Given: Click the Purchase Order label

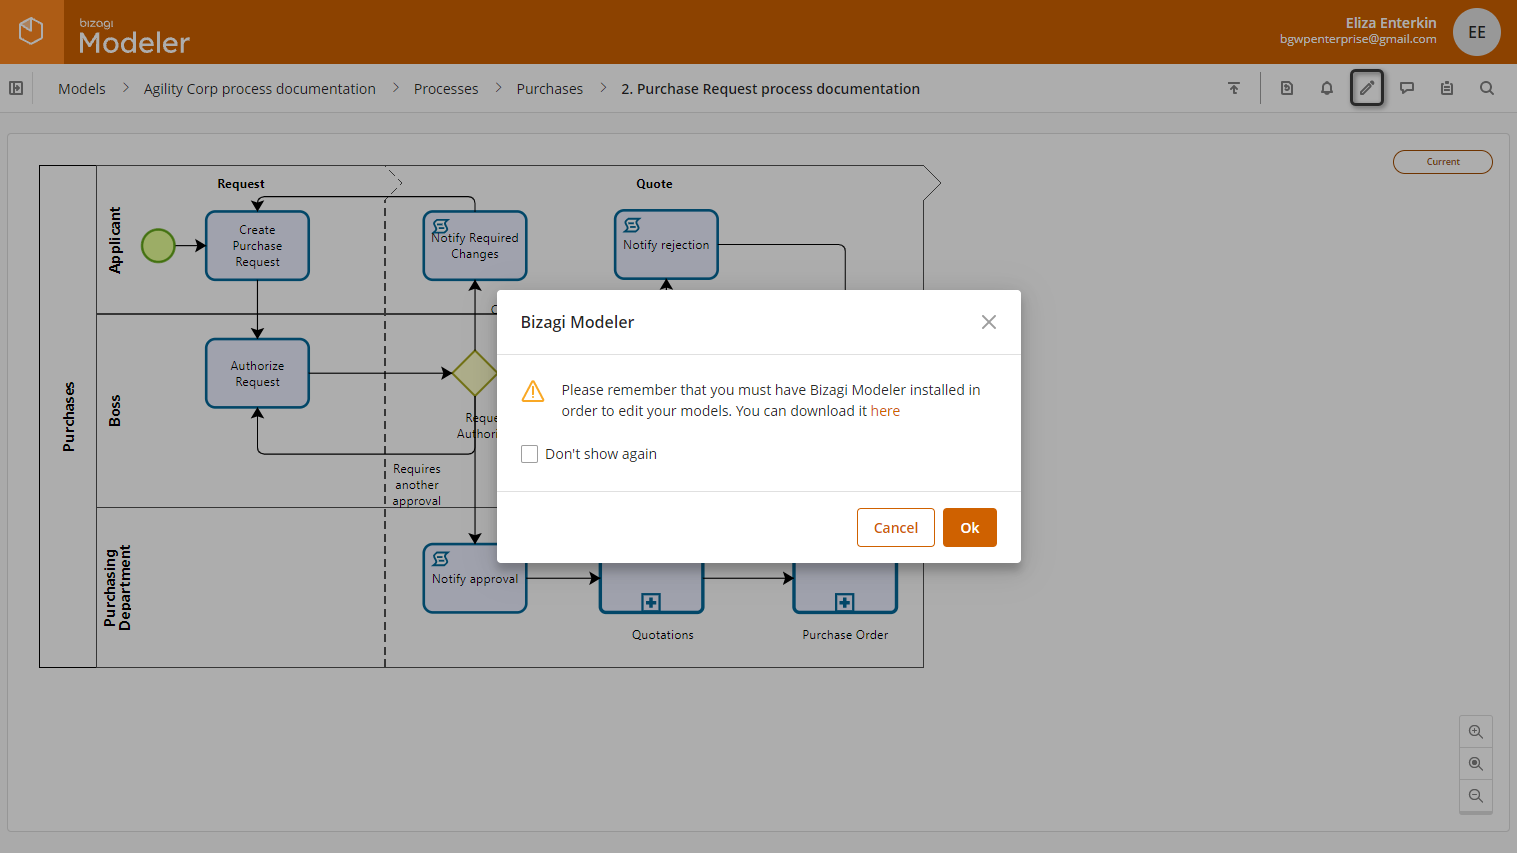Looking at the screenshot, I should 845,635.
